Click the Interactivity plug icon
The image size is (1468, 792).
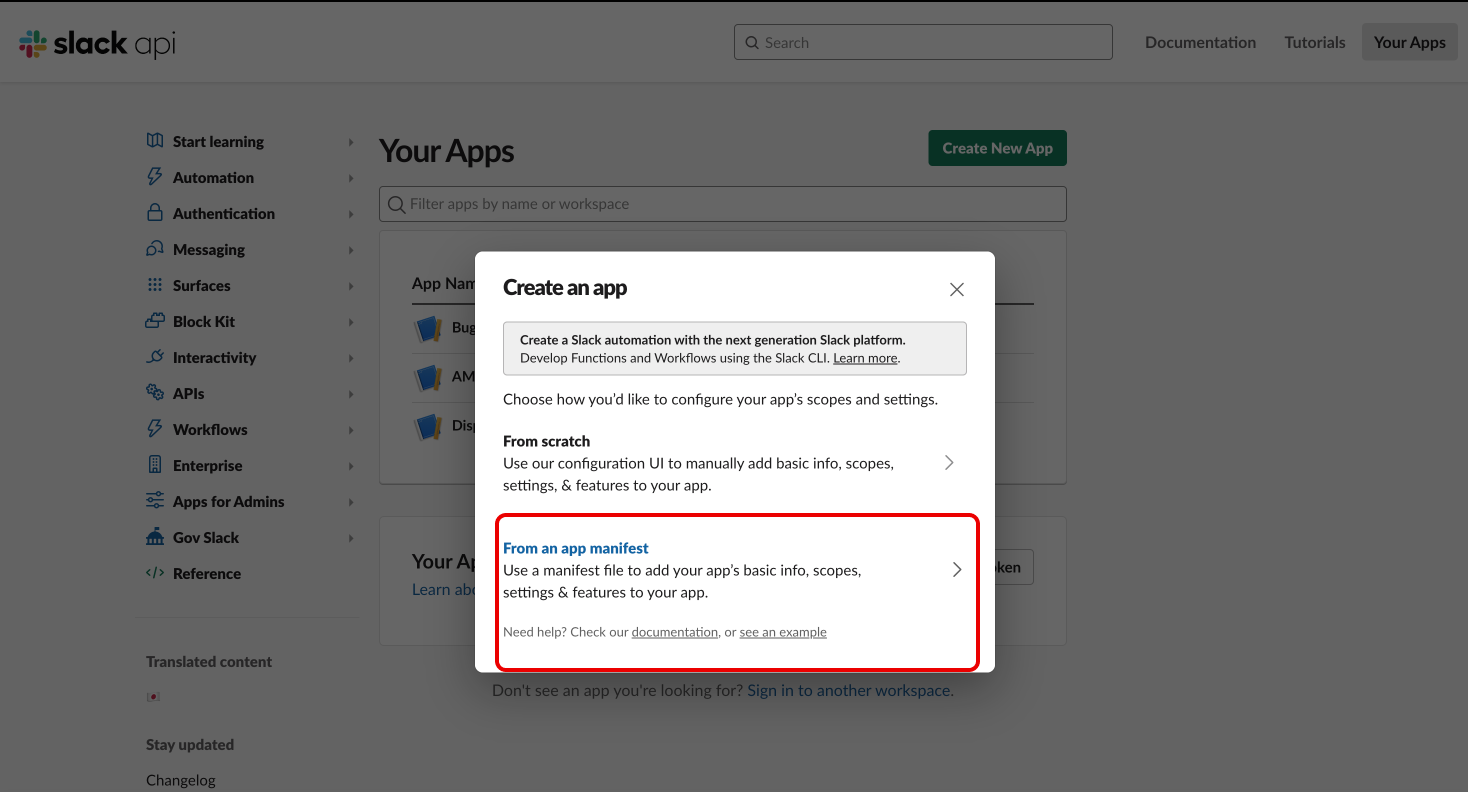coord(155,357)
